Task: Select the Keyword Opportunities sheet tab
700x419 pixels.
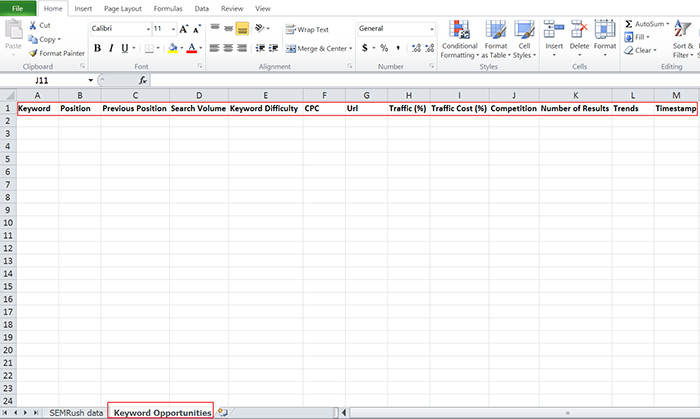Action: point(162,413)
